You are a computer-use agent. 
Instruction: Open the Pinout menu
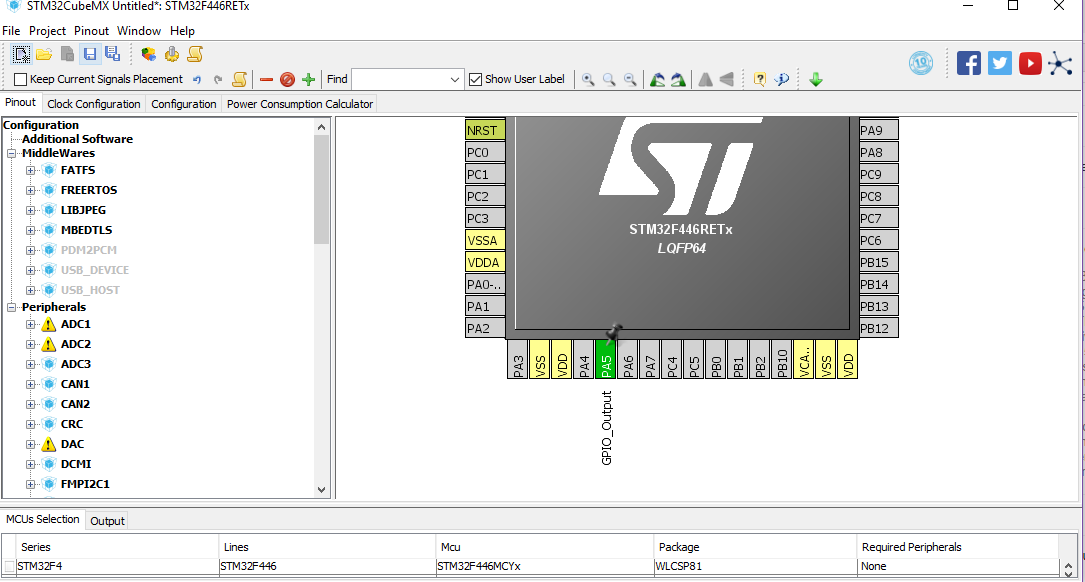click(91, 30)
